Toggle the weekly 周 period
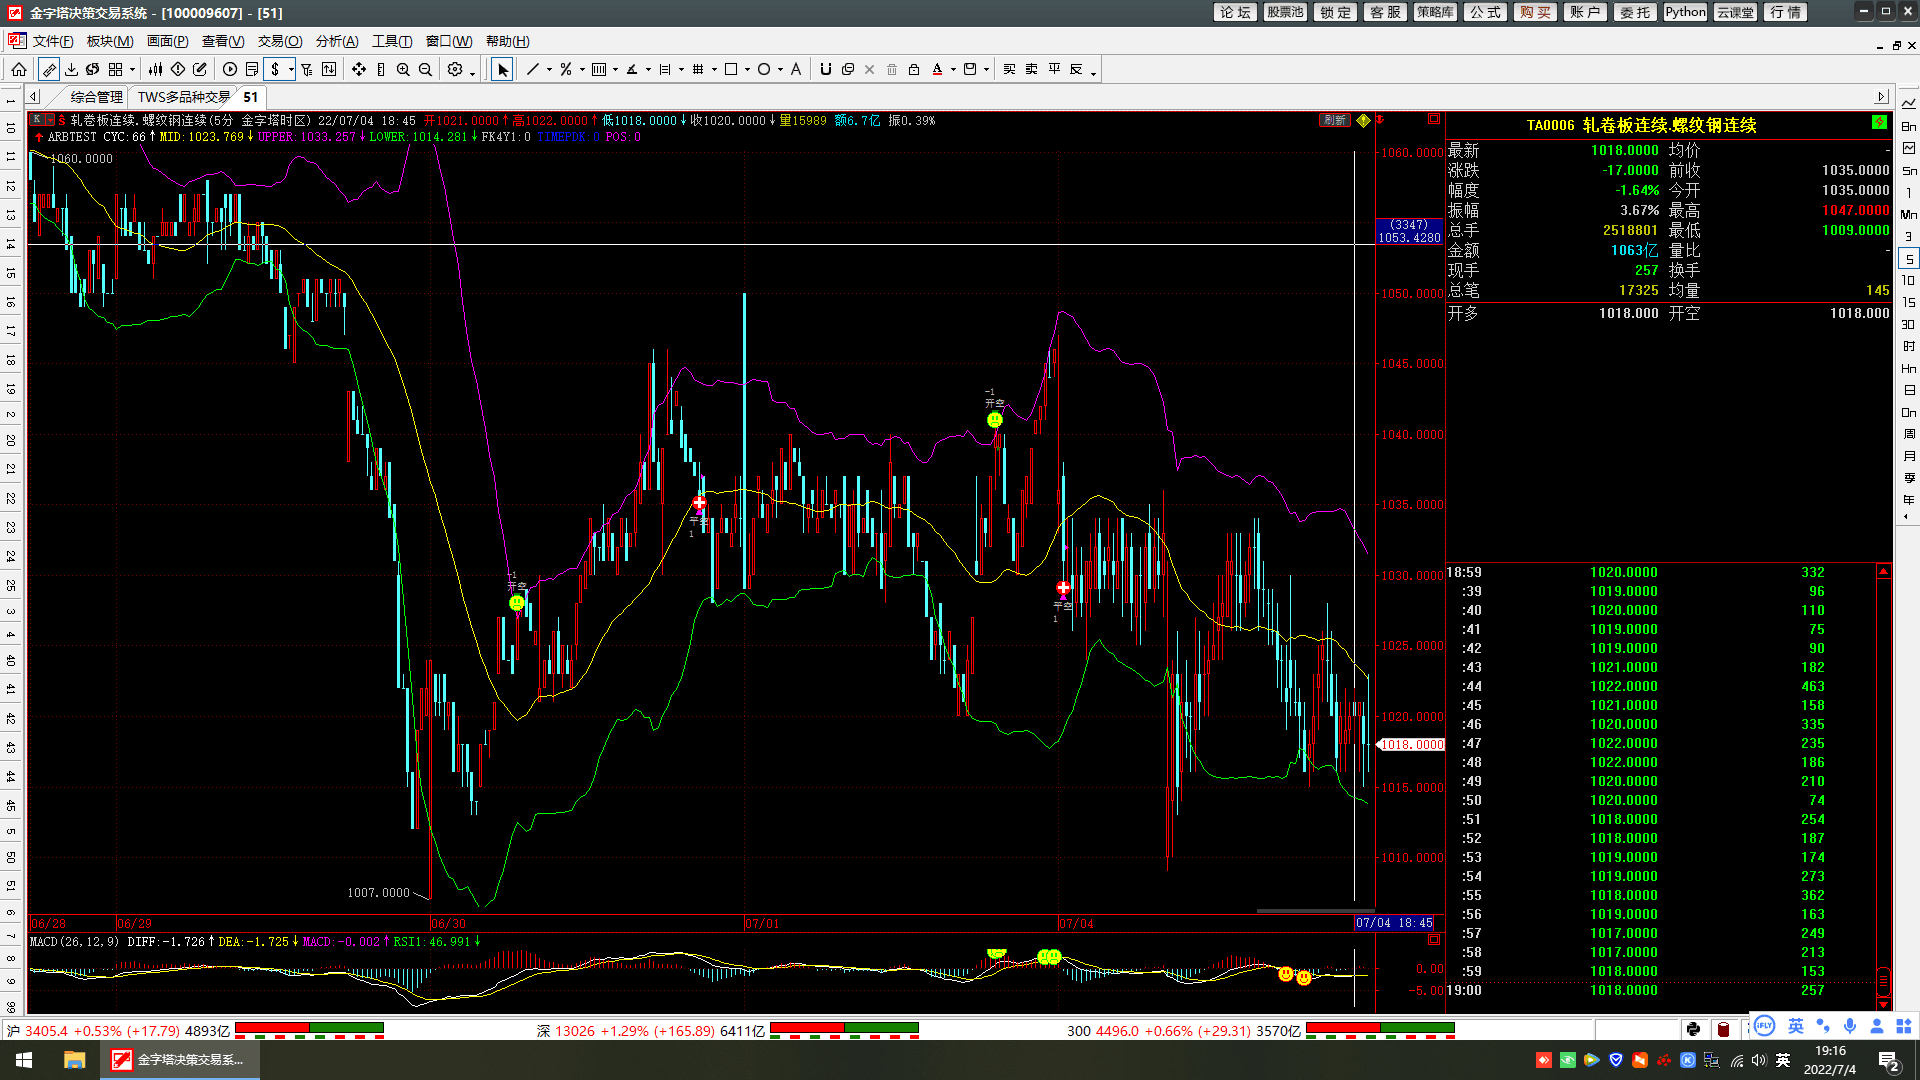 click(1908, 434)
